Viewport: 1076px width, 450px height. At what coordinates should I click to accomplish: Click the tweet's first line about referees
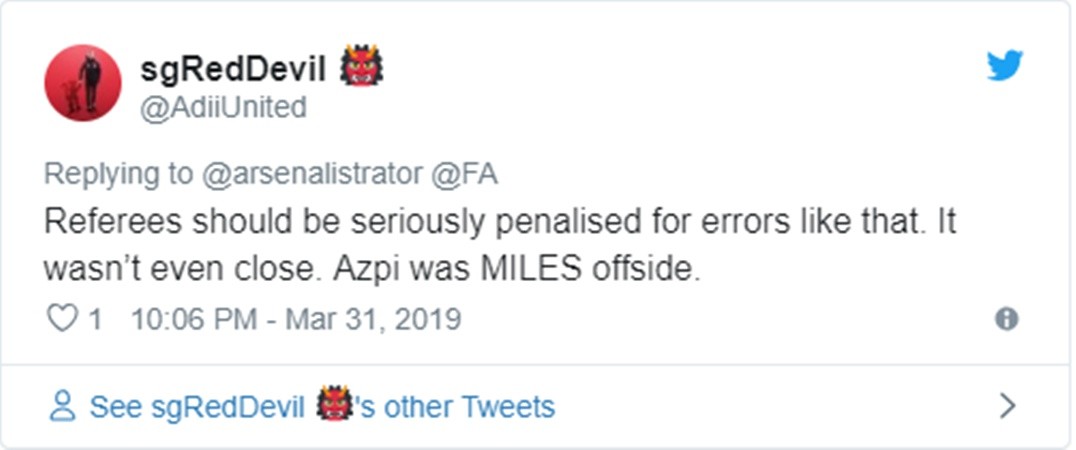pos(500,222)
